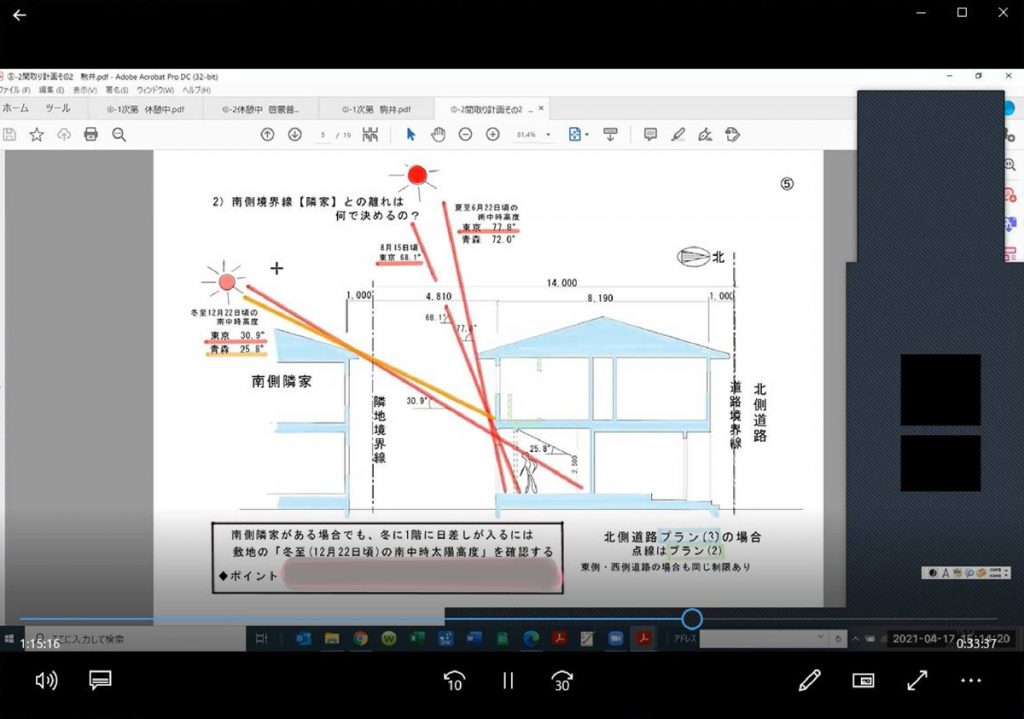Click the Acrobat cloud upload icon

point(63,135)
